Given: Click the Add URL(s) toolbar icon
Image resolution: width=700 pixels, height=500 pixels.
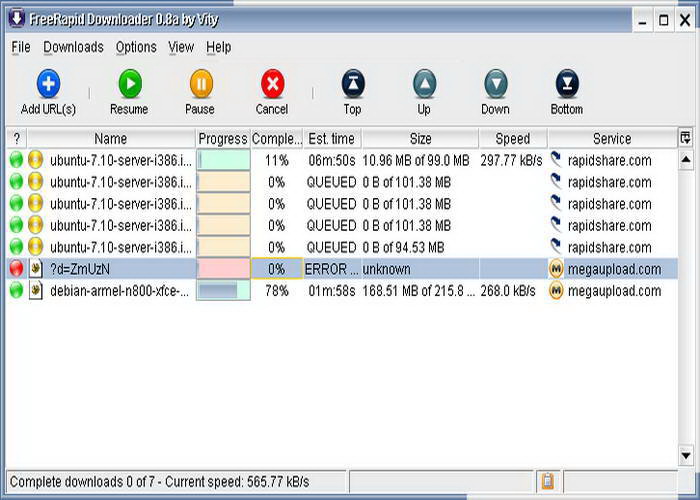Looking at the screenshot, I should (48, 84).
